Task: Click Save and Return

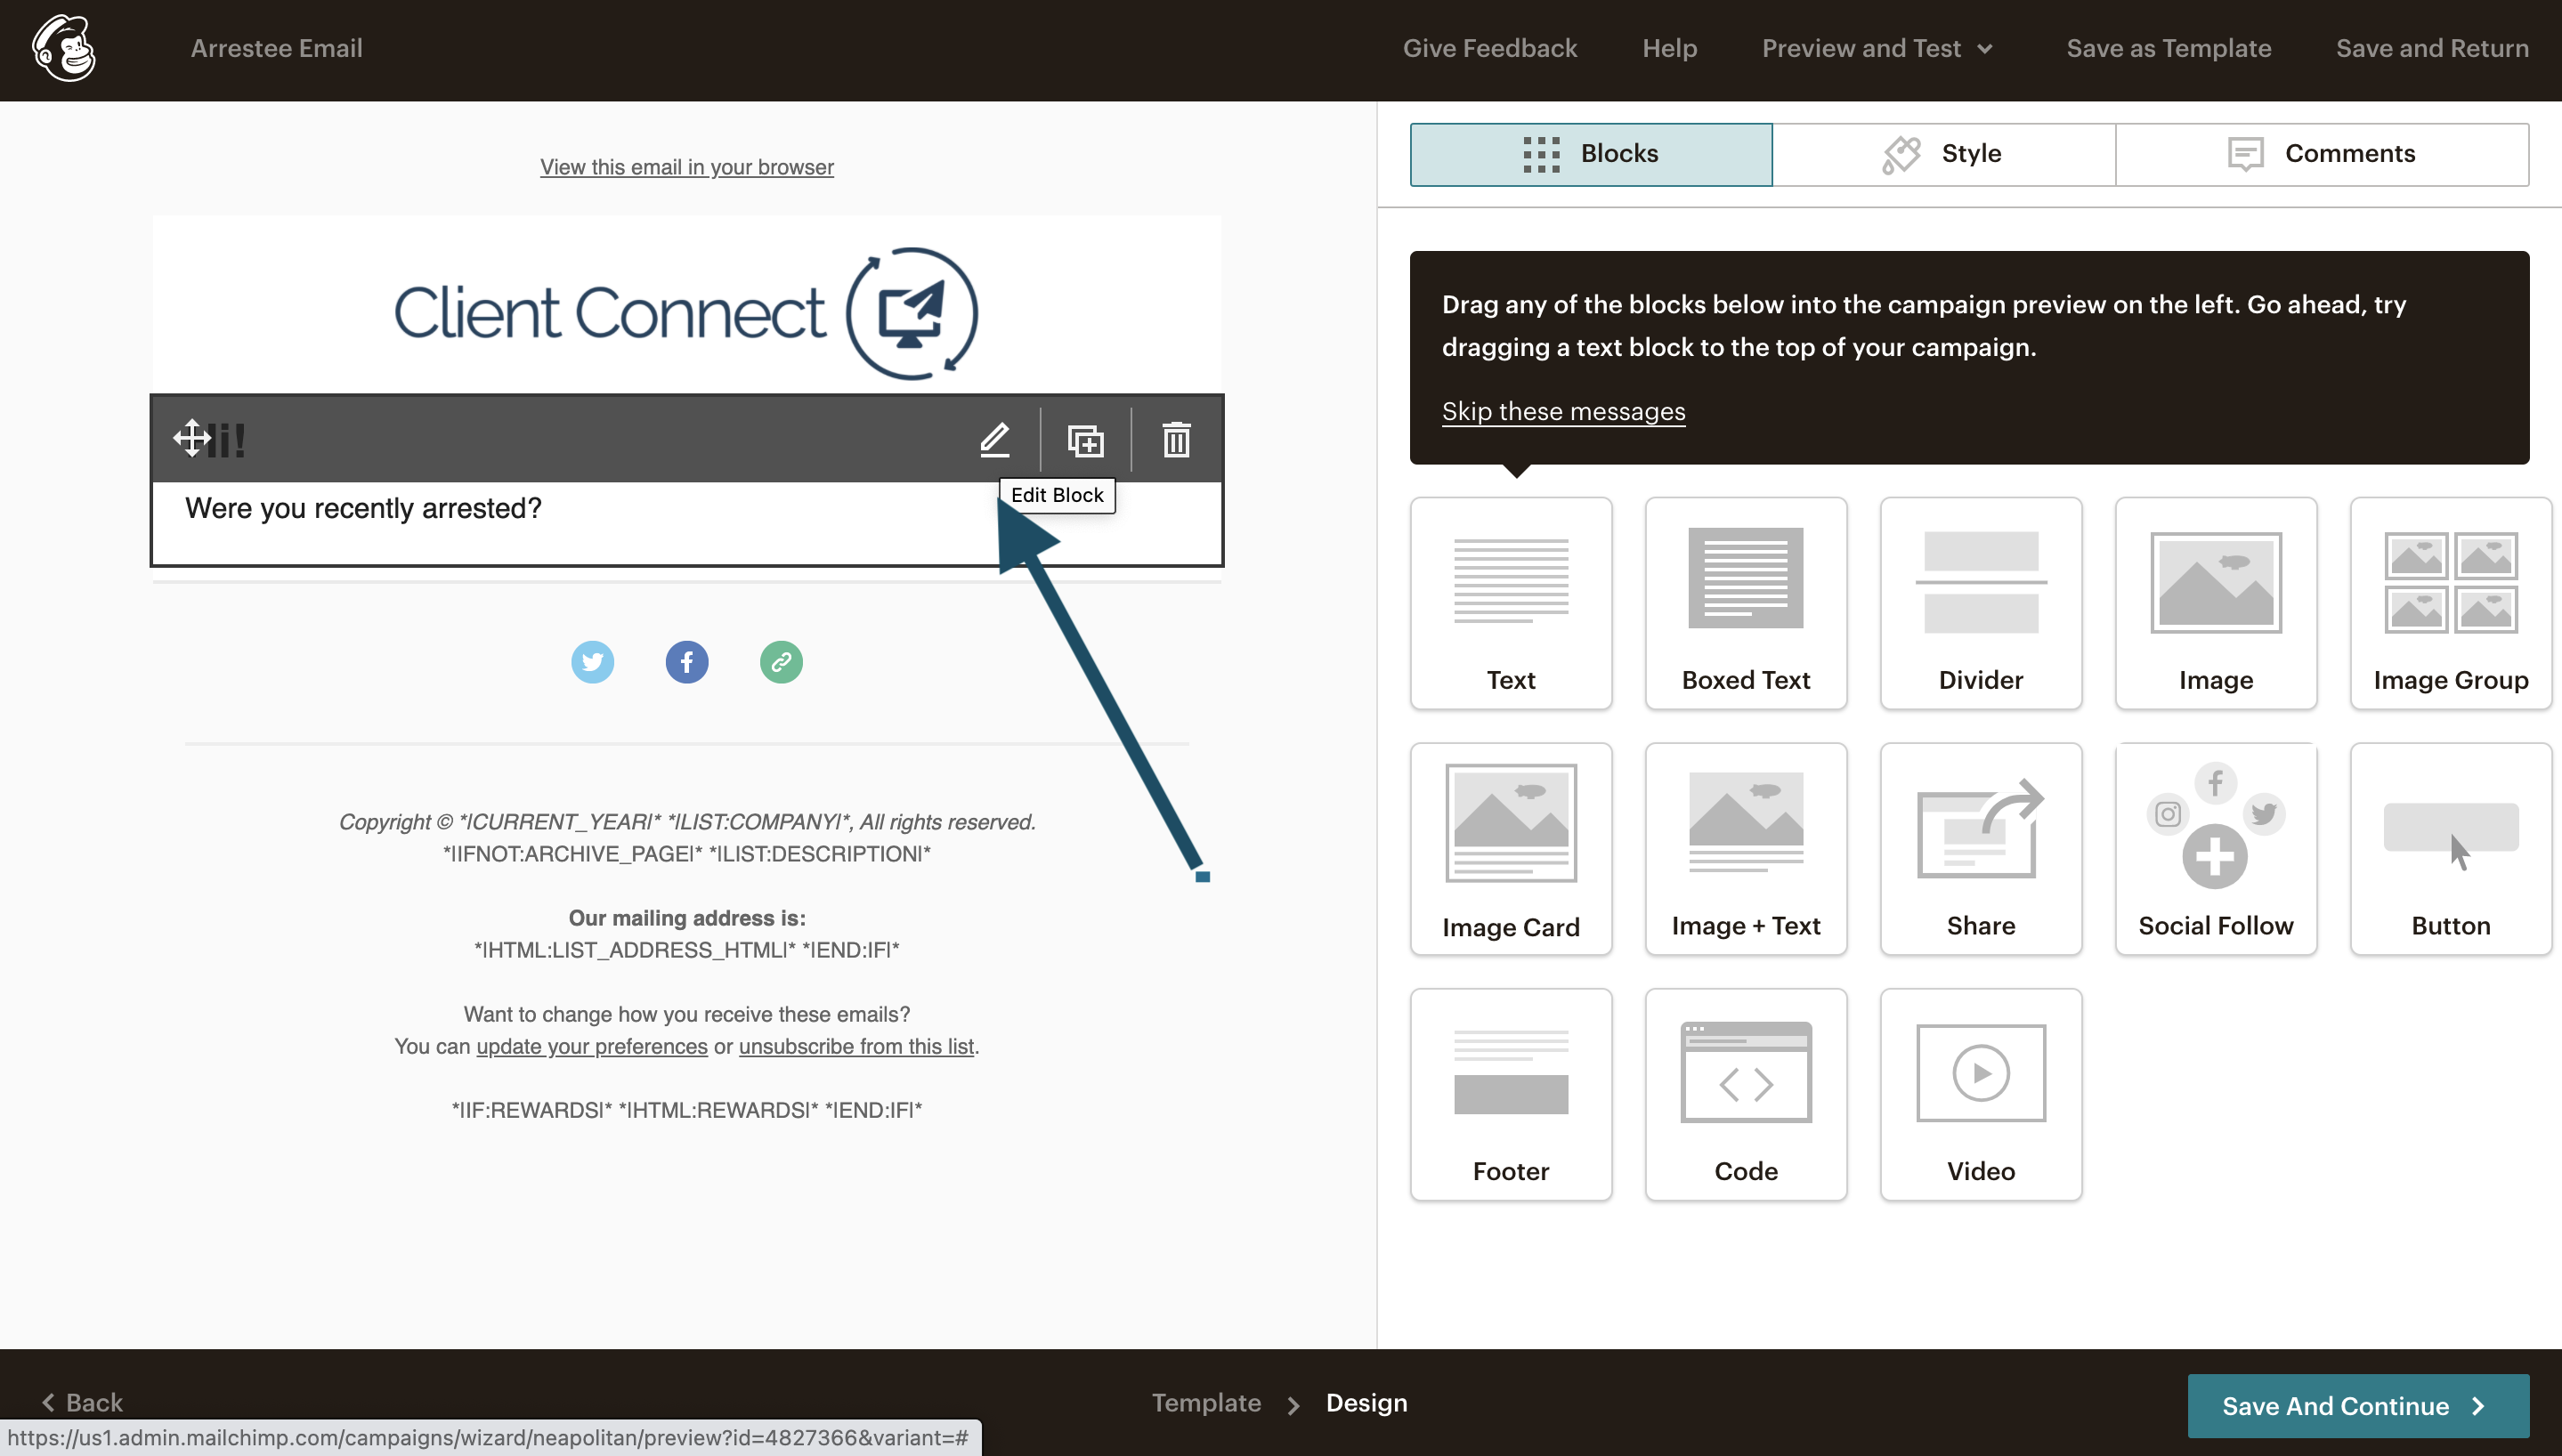Action: click(x=2431, y=48)
